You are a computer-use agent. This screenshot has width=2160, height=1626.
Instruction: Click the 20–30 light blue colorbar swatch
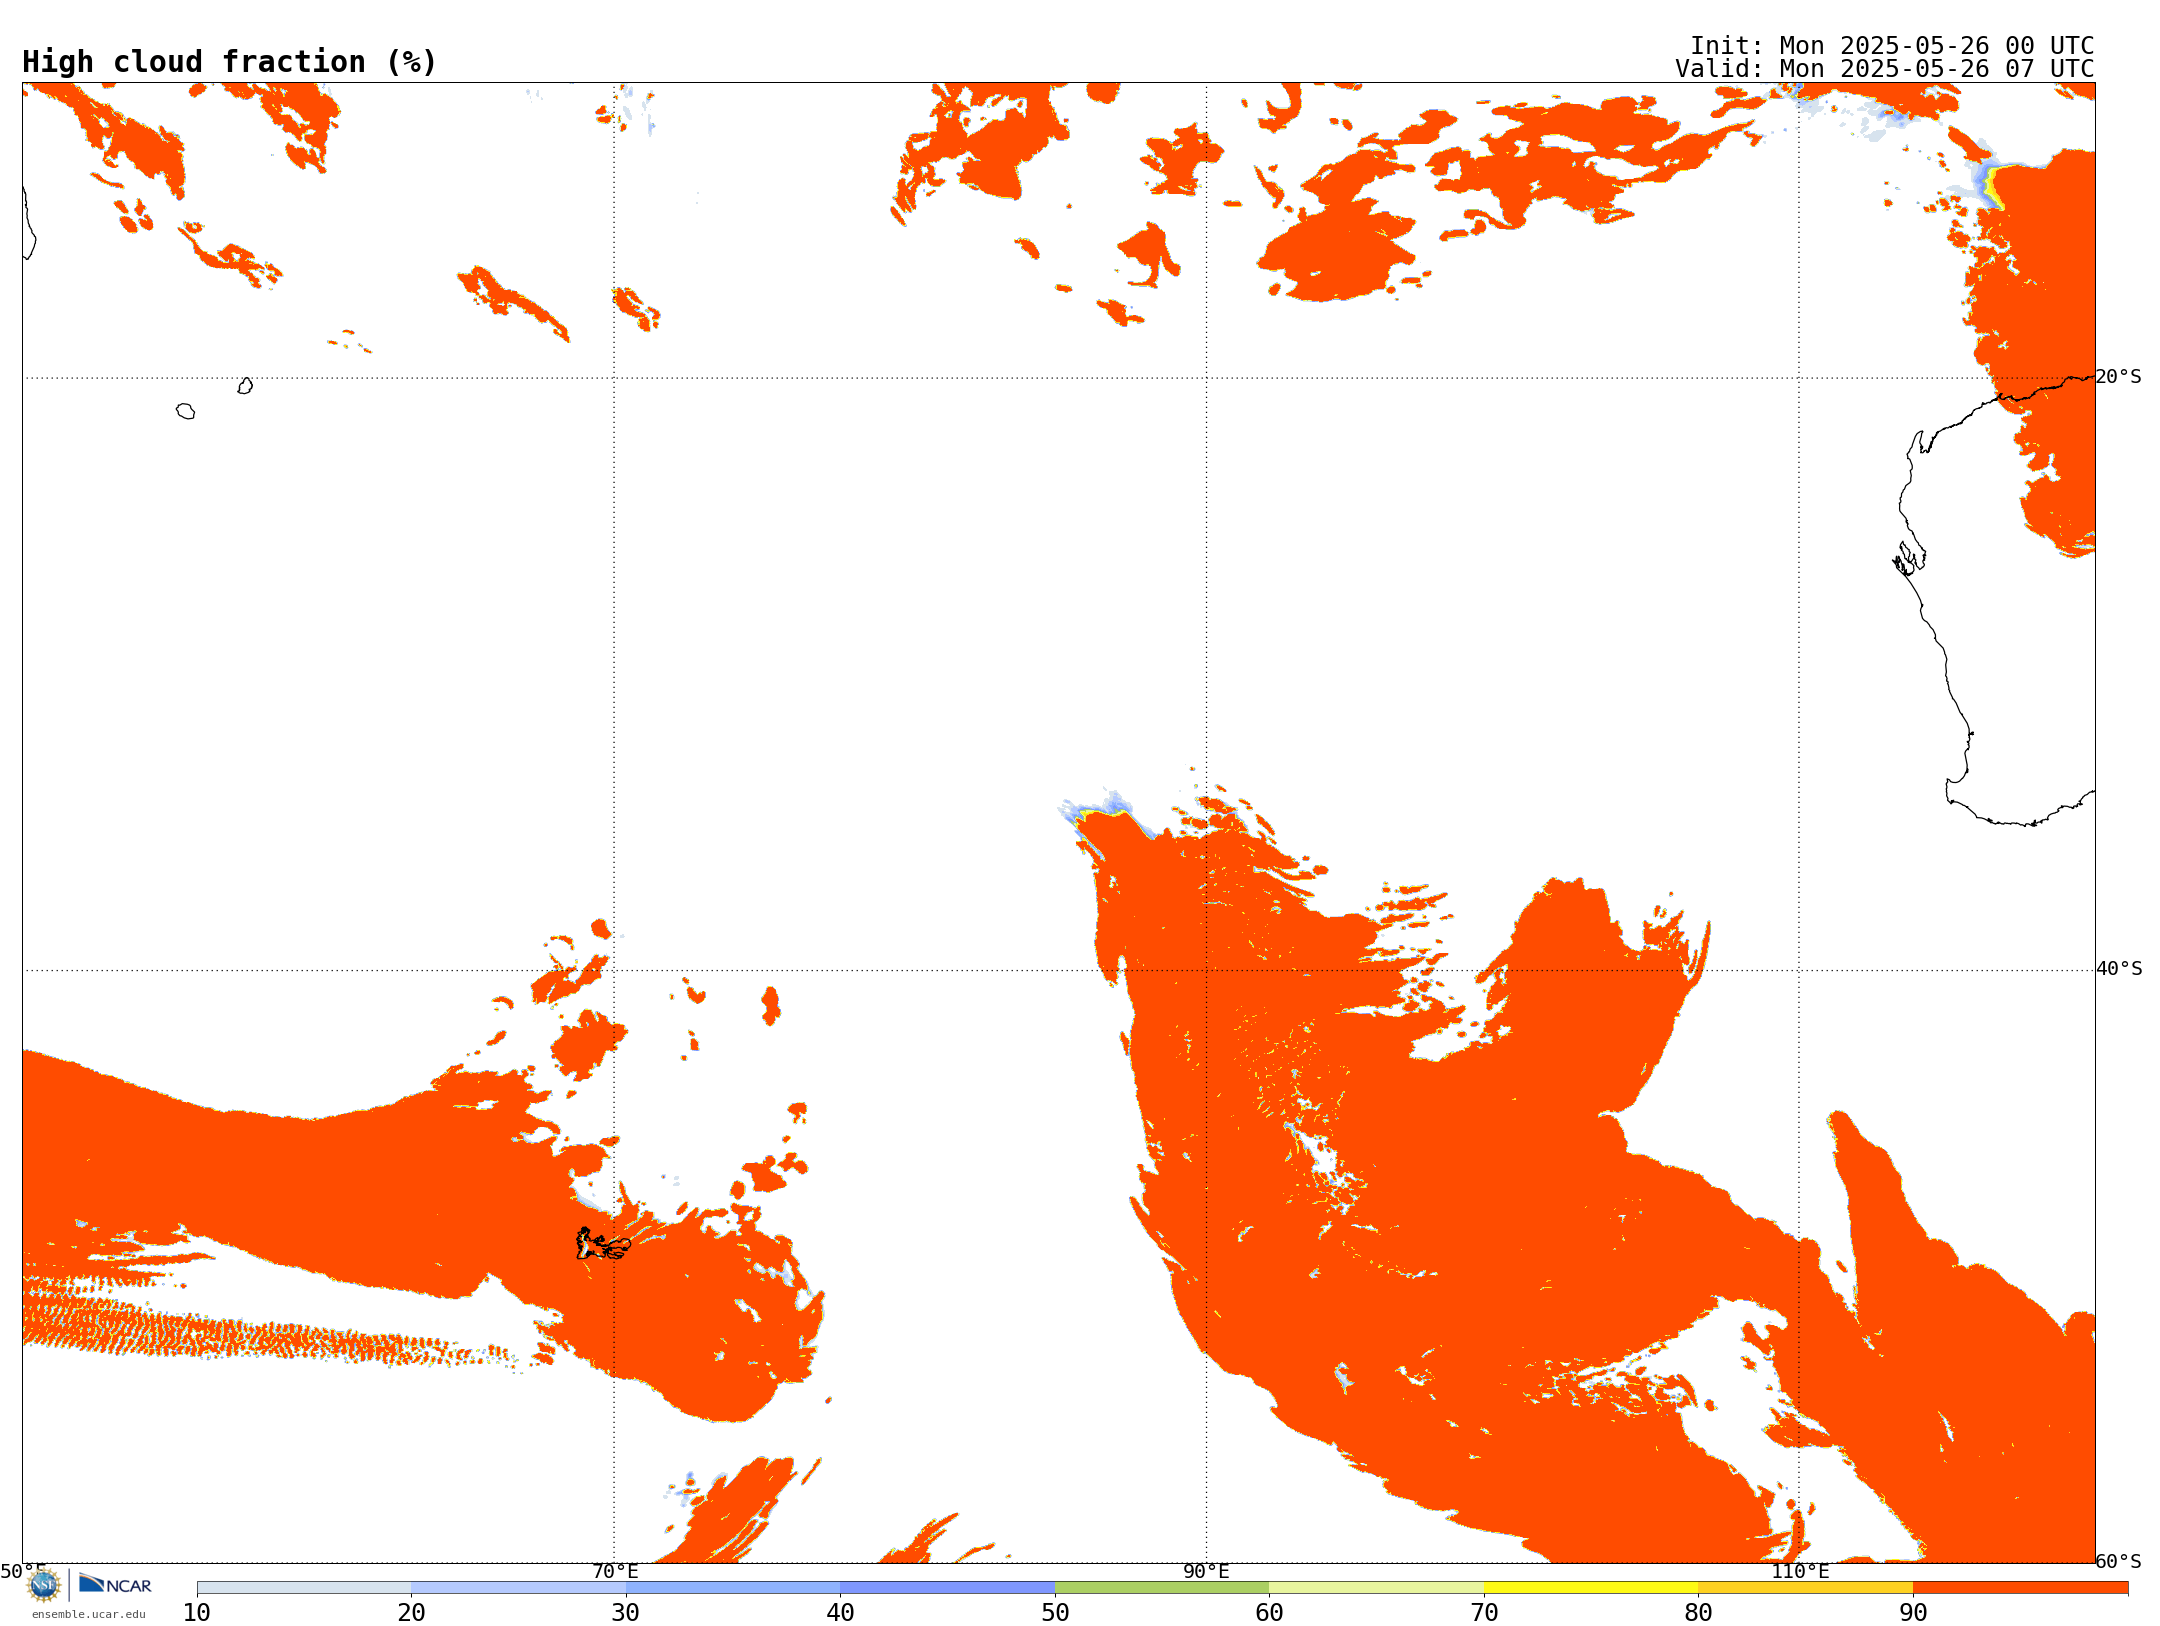518,1588
